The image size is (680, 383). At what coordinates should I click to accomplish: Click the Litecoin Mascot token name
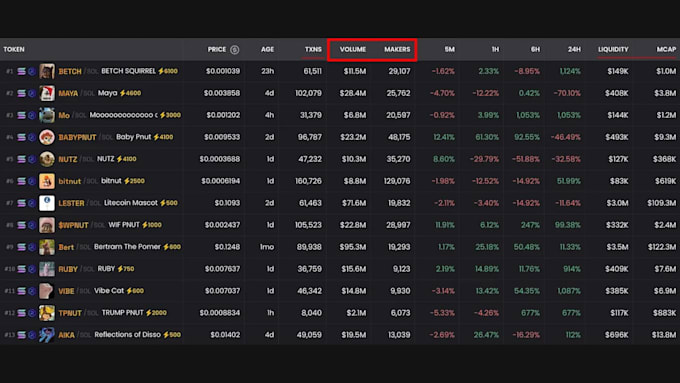tap(131, 203)
